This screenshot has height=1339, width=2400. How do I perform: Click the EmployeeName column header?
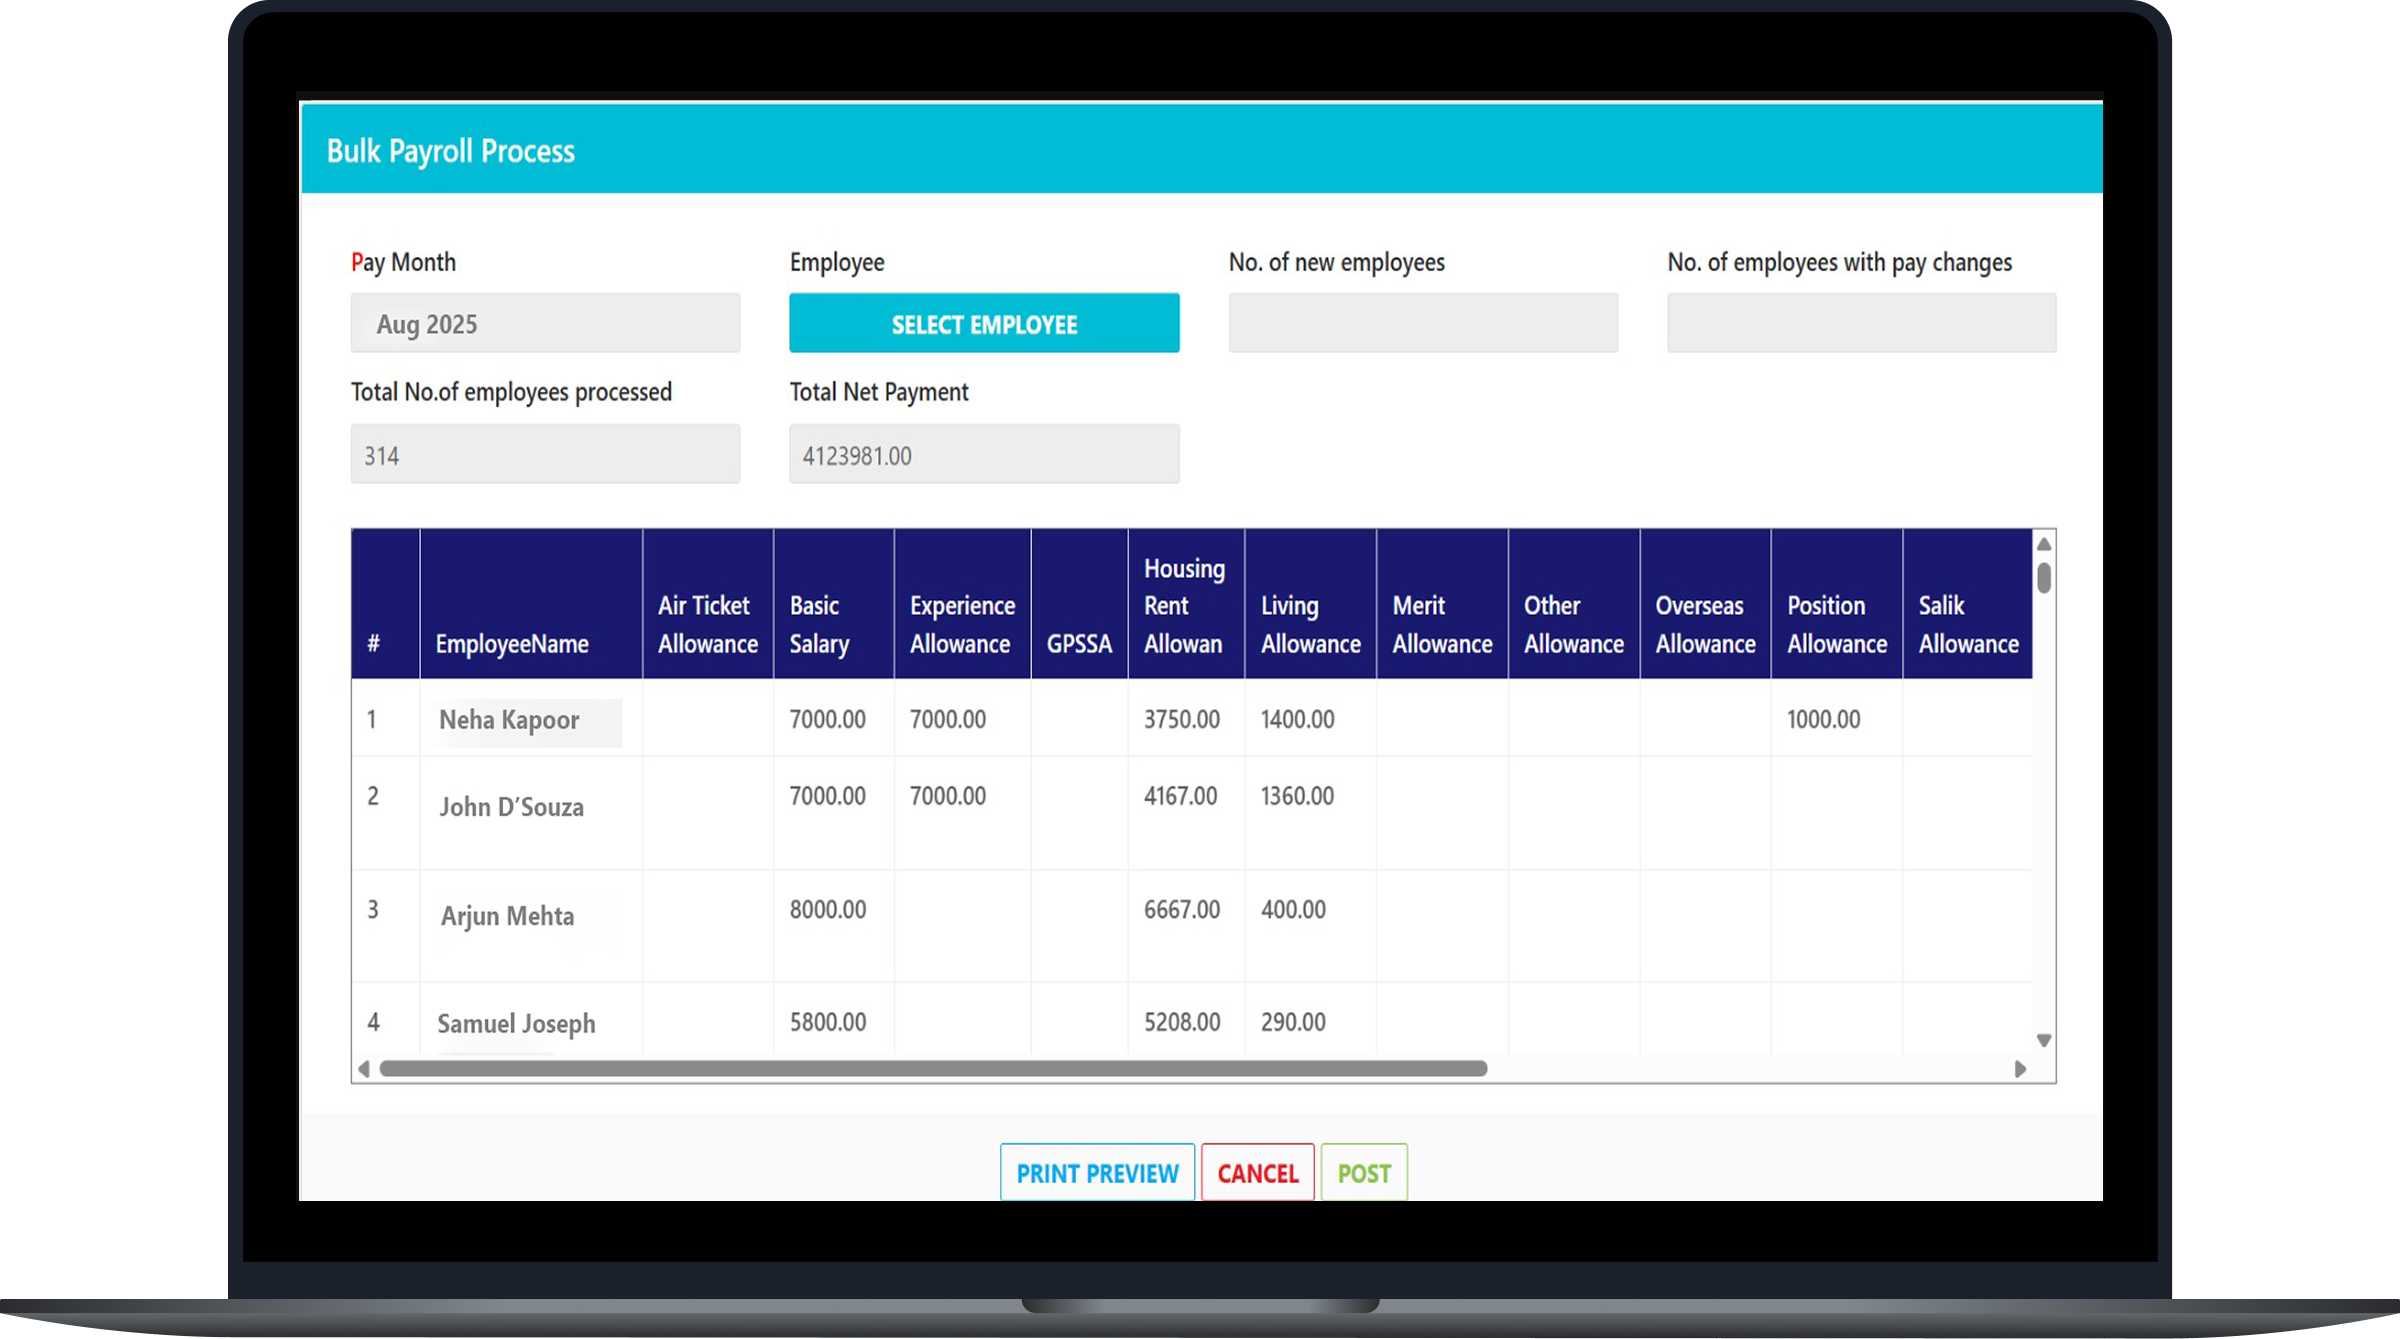pyautogui.click(x=531, y=604)
